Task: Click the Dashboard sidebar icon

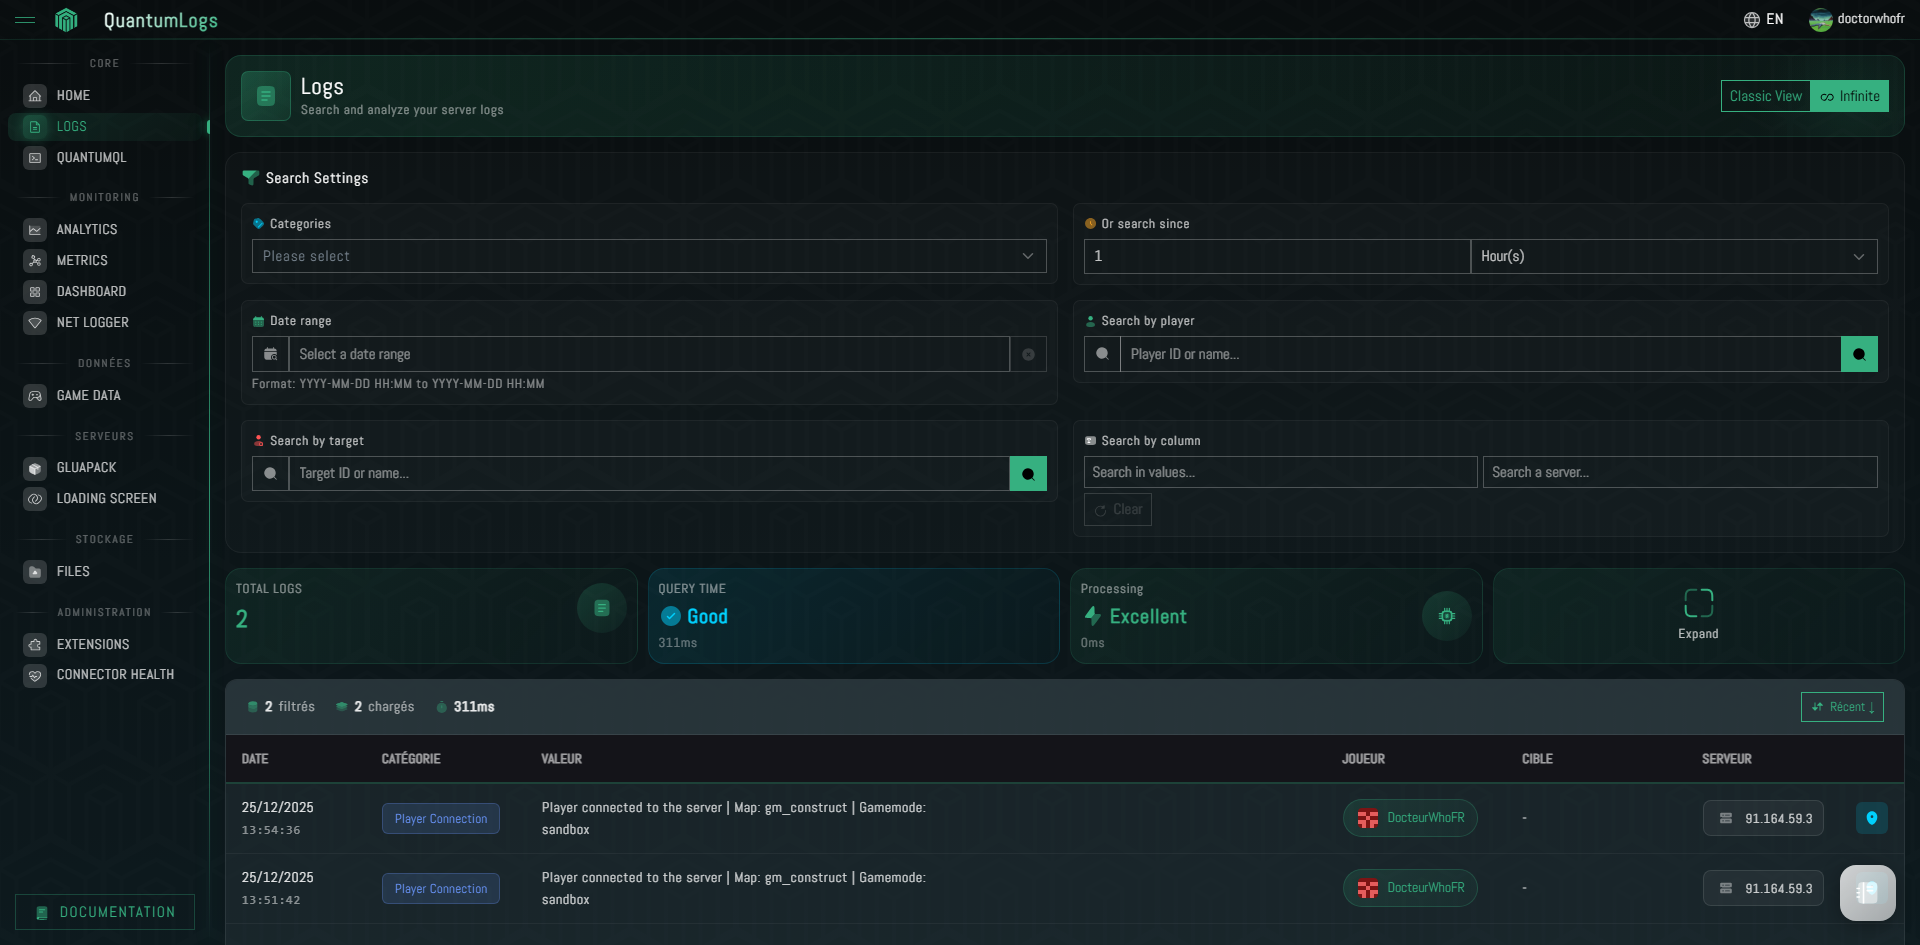Action: point(35,292)
